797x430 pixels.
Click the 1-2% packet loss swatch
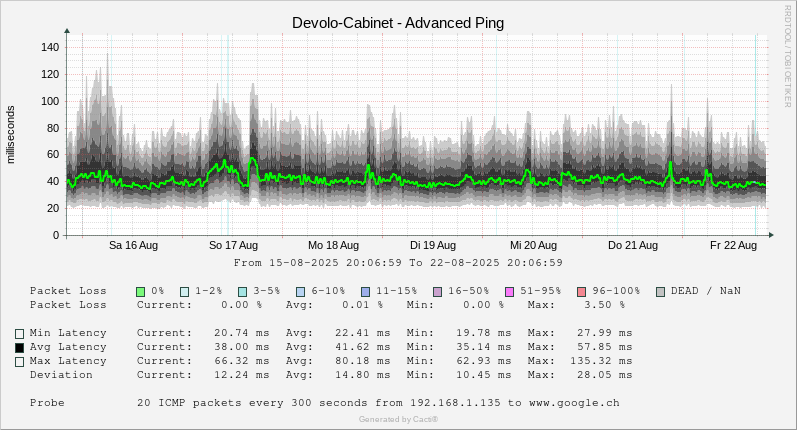[185, 292]
